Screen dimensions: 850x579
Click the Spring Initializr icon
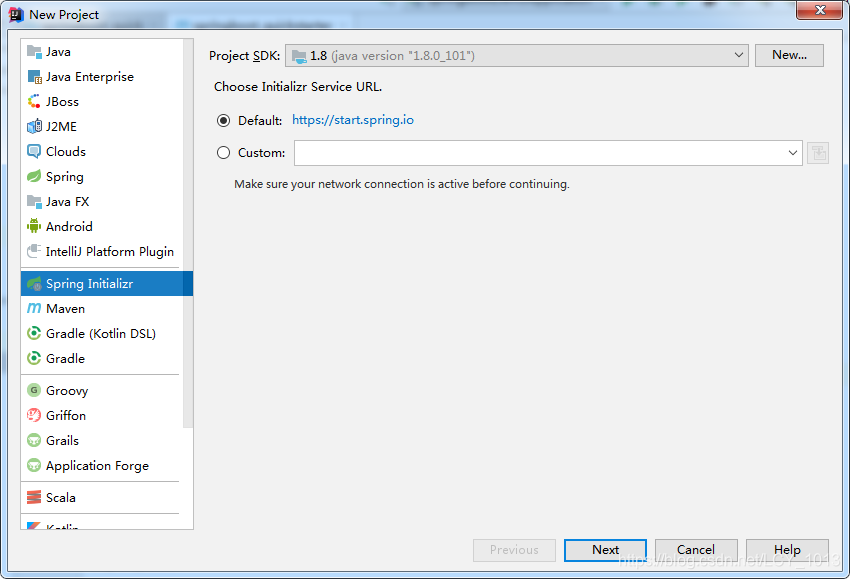click(34, 284)
